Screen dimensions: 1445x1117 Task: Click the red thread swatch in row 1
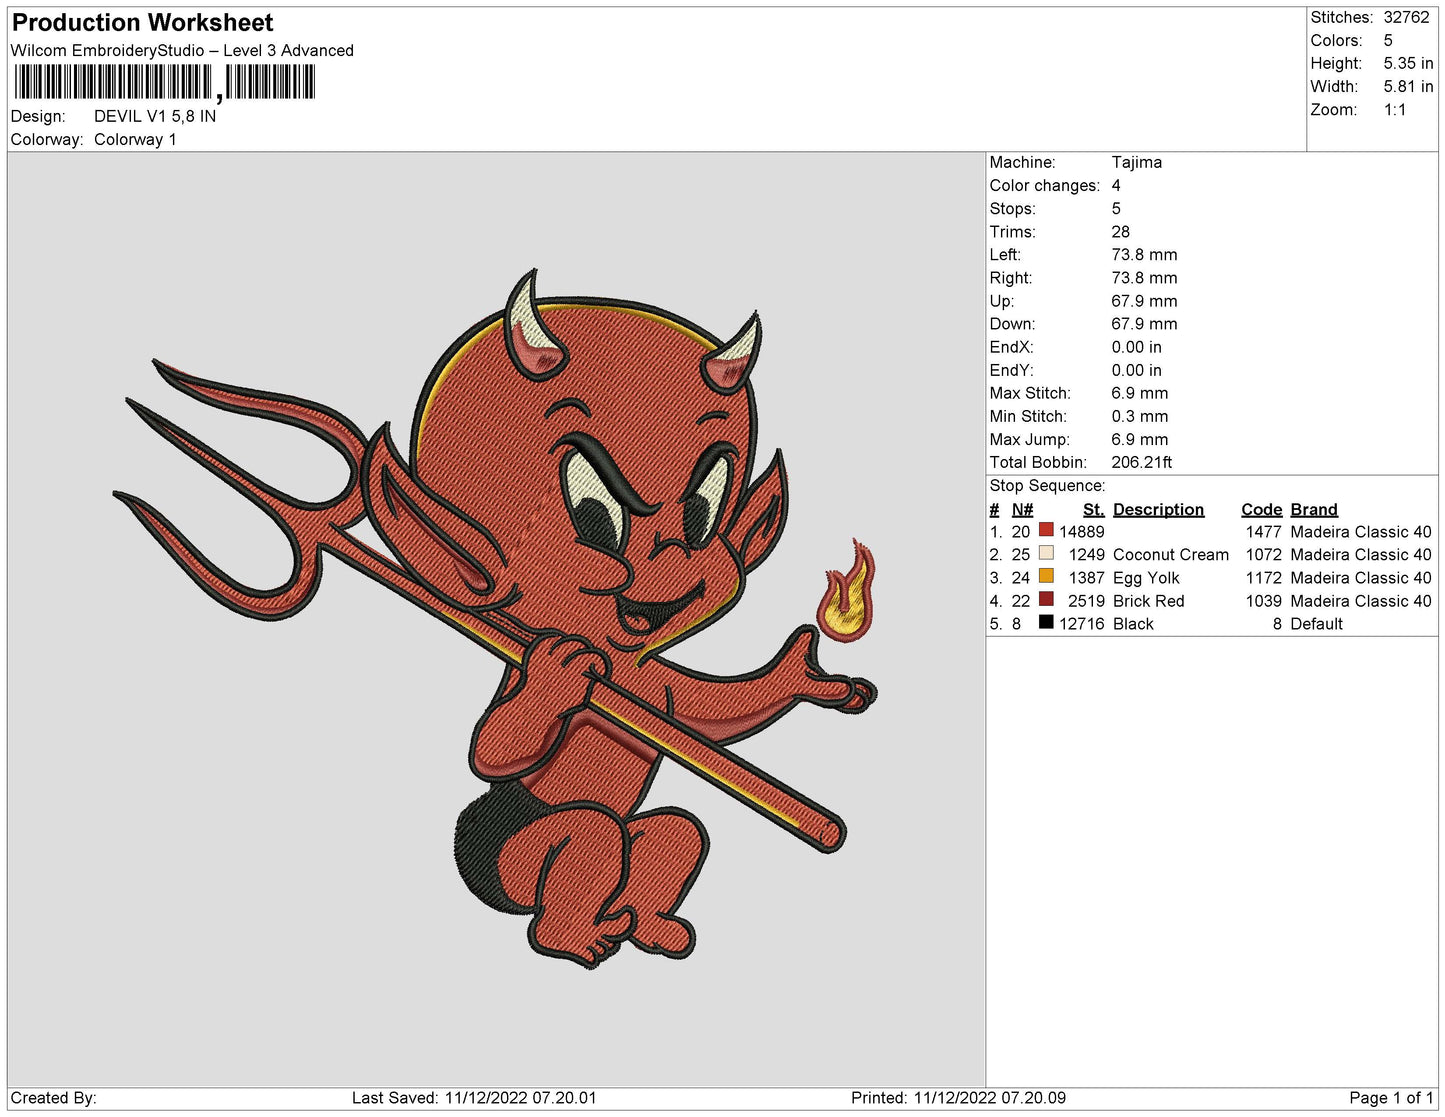click(x=1046, y=530)
